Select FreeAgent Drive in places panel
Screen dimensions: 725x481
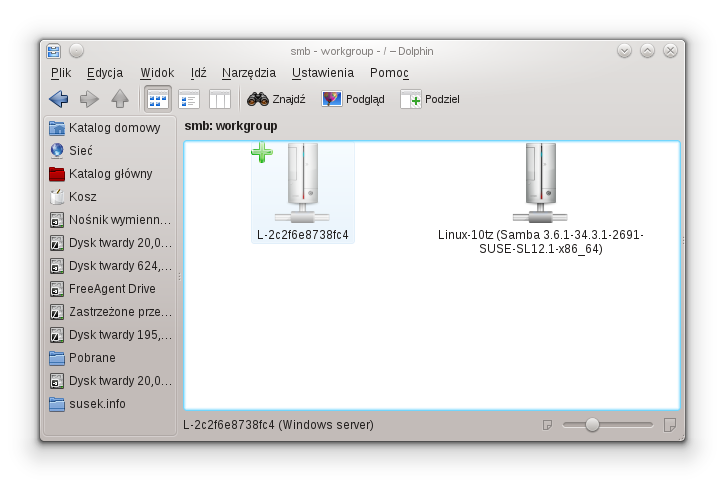[112, 289]
